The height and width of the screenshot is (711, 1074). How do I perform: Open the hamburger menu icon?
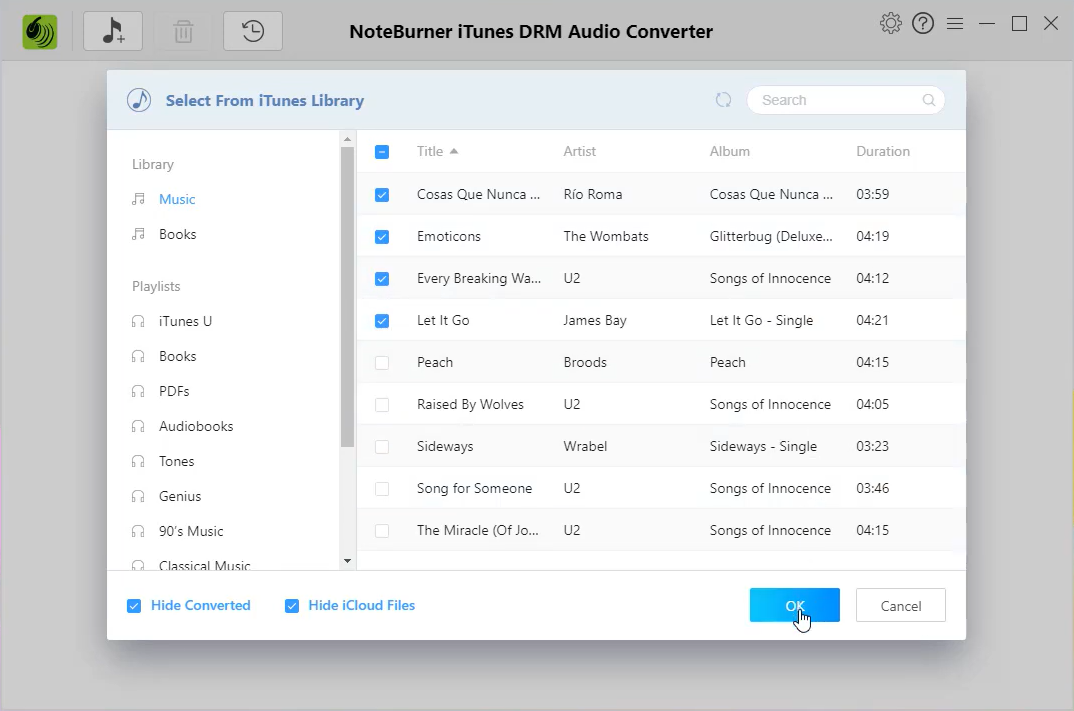955,23
